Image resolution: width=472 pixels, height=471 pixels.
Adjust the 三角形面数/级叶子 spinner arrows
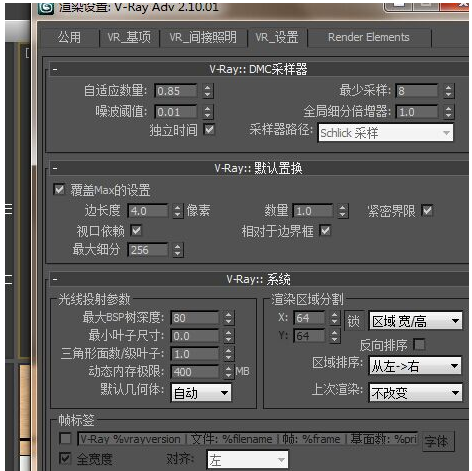[x=228, y=354]
